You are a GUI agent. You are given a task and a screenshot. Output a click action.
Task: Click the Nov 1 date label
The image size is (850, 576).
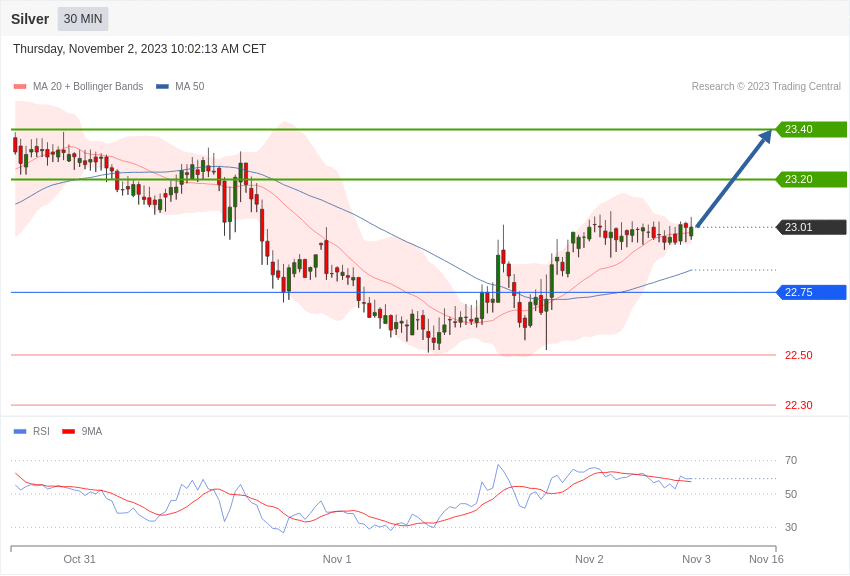[x=337, y=559]
